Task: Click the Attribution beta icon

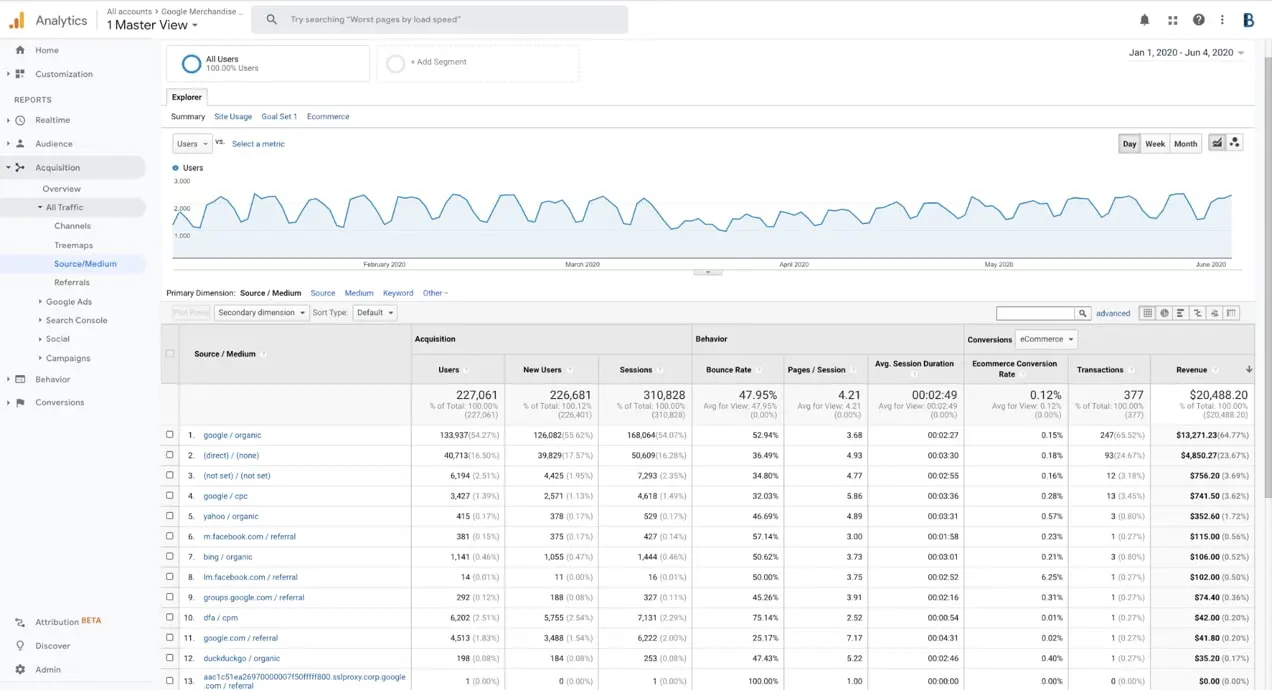Action: [20, 622]
